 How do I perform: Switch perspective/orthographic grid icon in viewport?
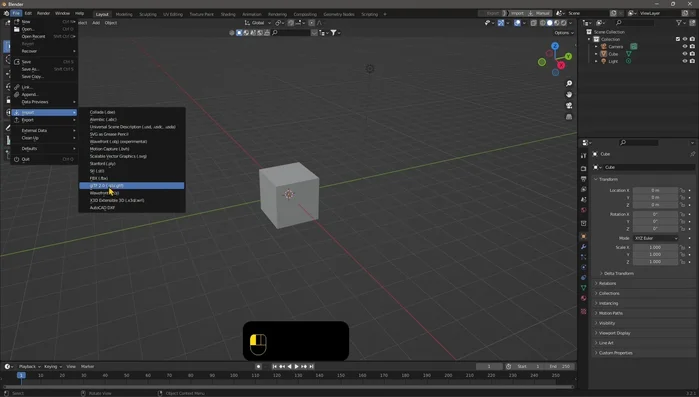569,117
